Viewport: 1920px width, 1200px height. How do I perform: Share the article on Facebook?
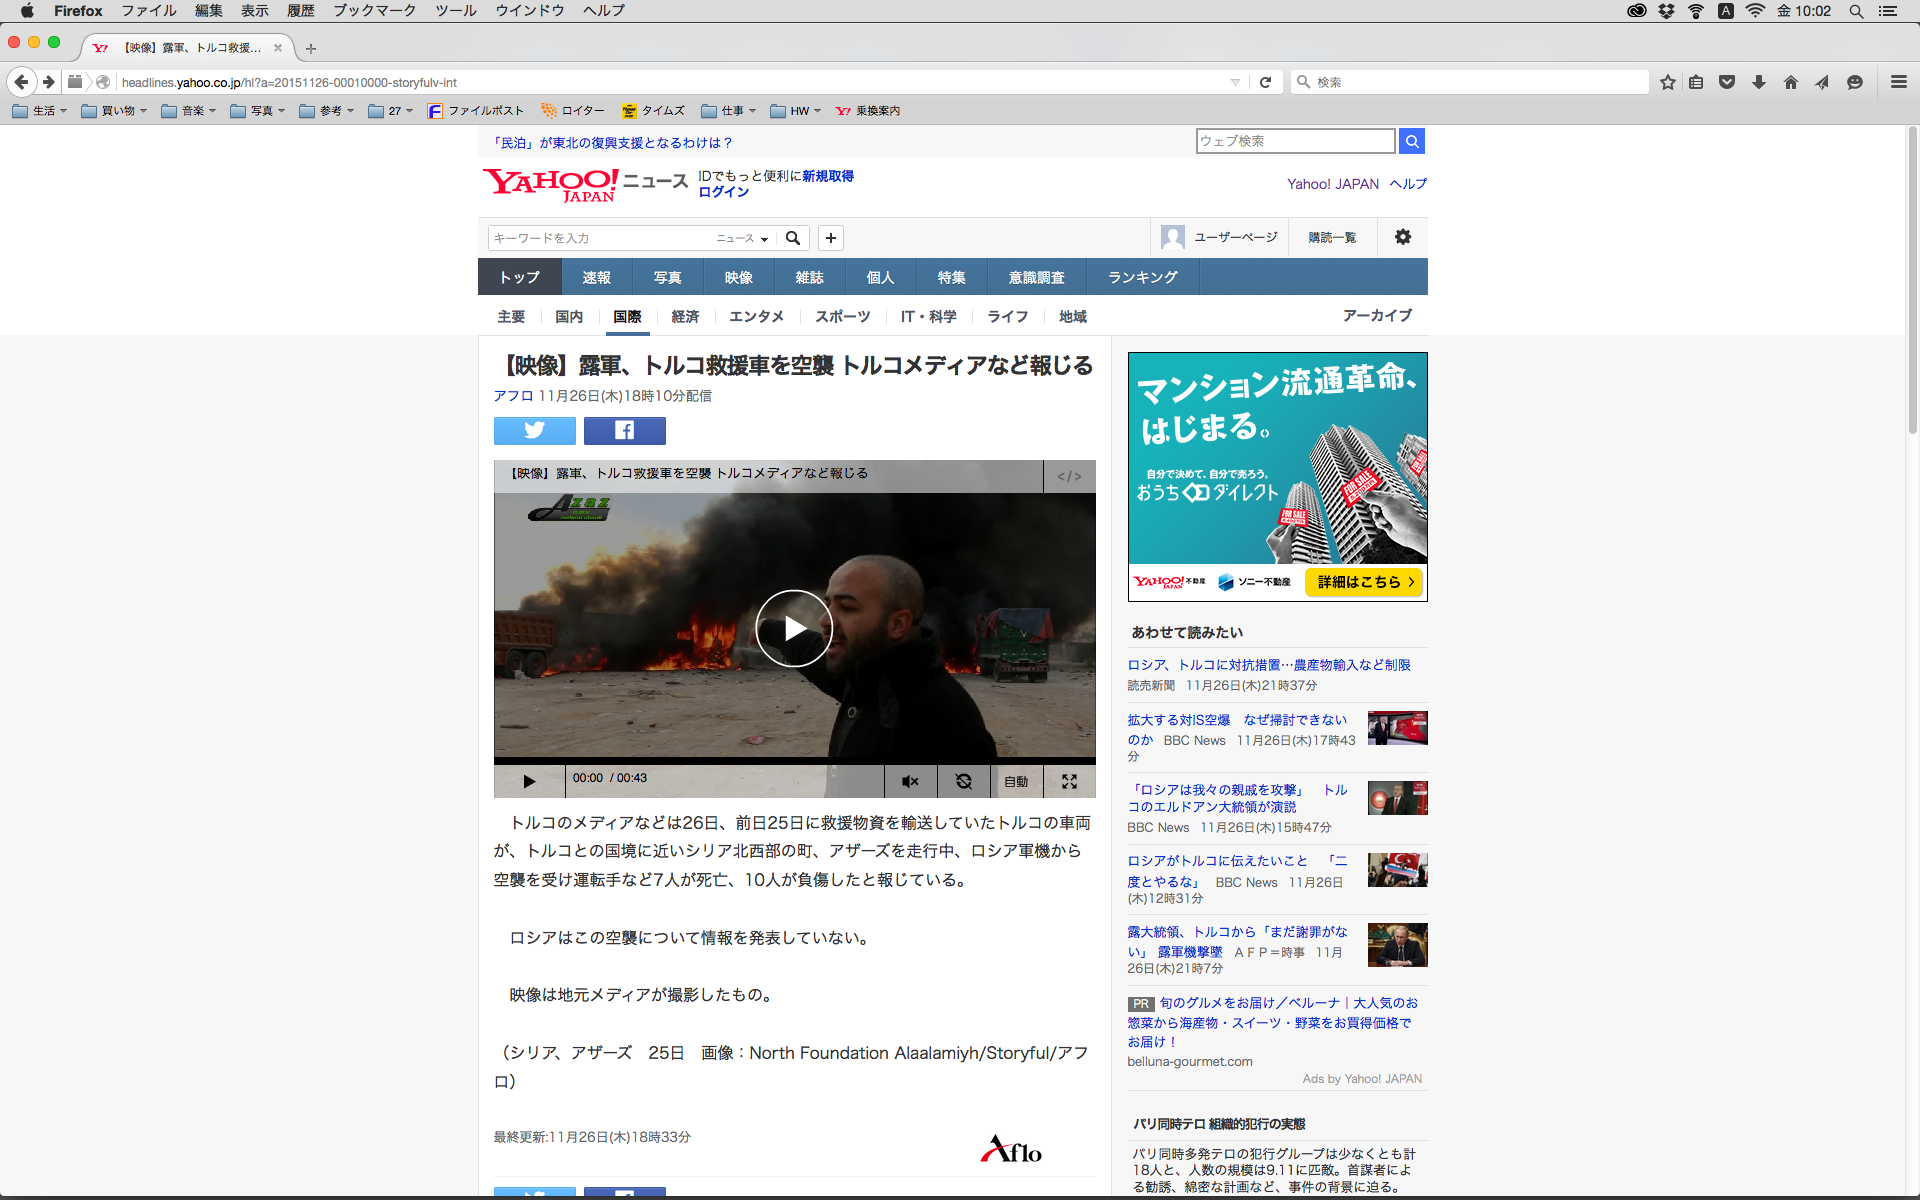(624, 431)
